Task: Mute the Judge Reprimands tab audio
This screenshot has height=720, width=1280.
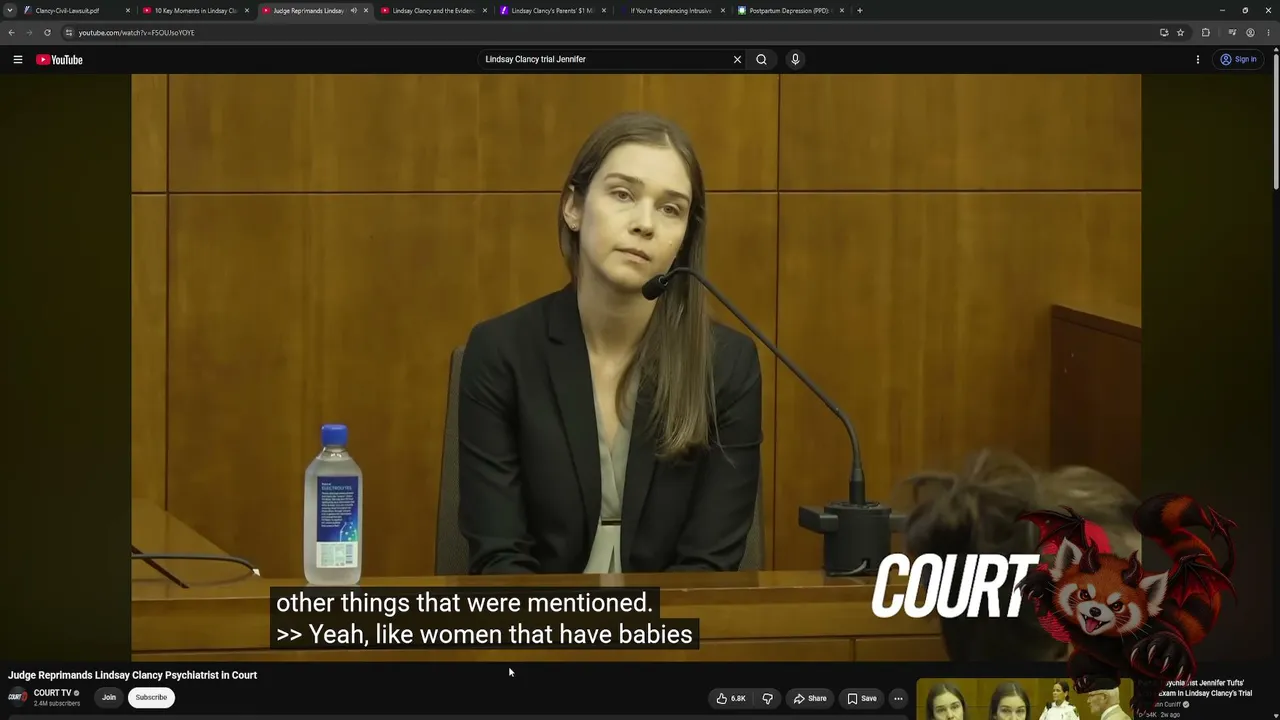Action: 353,10
